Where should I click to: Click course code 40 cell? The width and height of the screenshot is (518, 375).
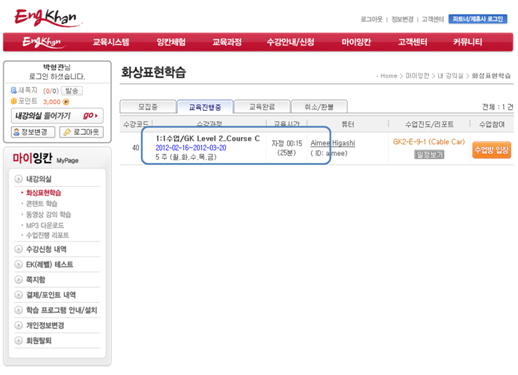[x=136, y=148]
